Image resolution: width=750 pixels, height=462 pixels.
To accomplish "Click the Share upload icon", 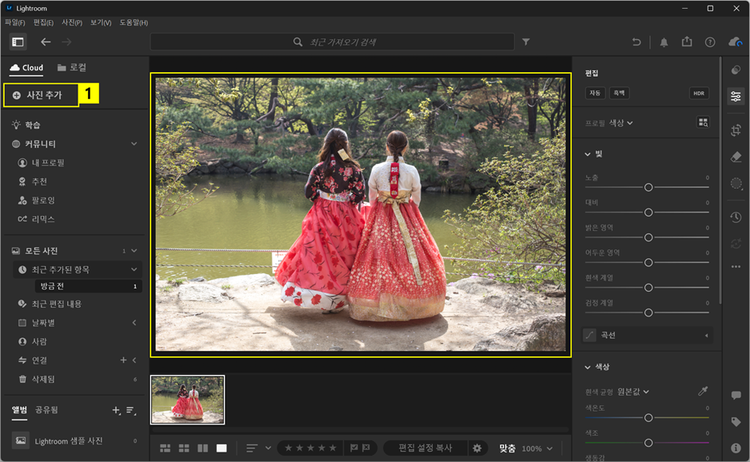I will [x=687, y=42].
